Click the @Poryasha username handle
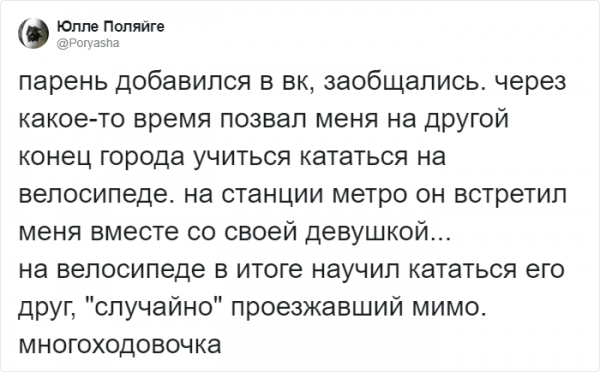Viewport: 600px width, 372px height. [88, 43]
